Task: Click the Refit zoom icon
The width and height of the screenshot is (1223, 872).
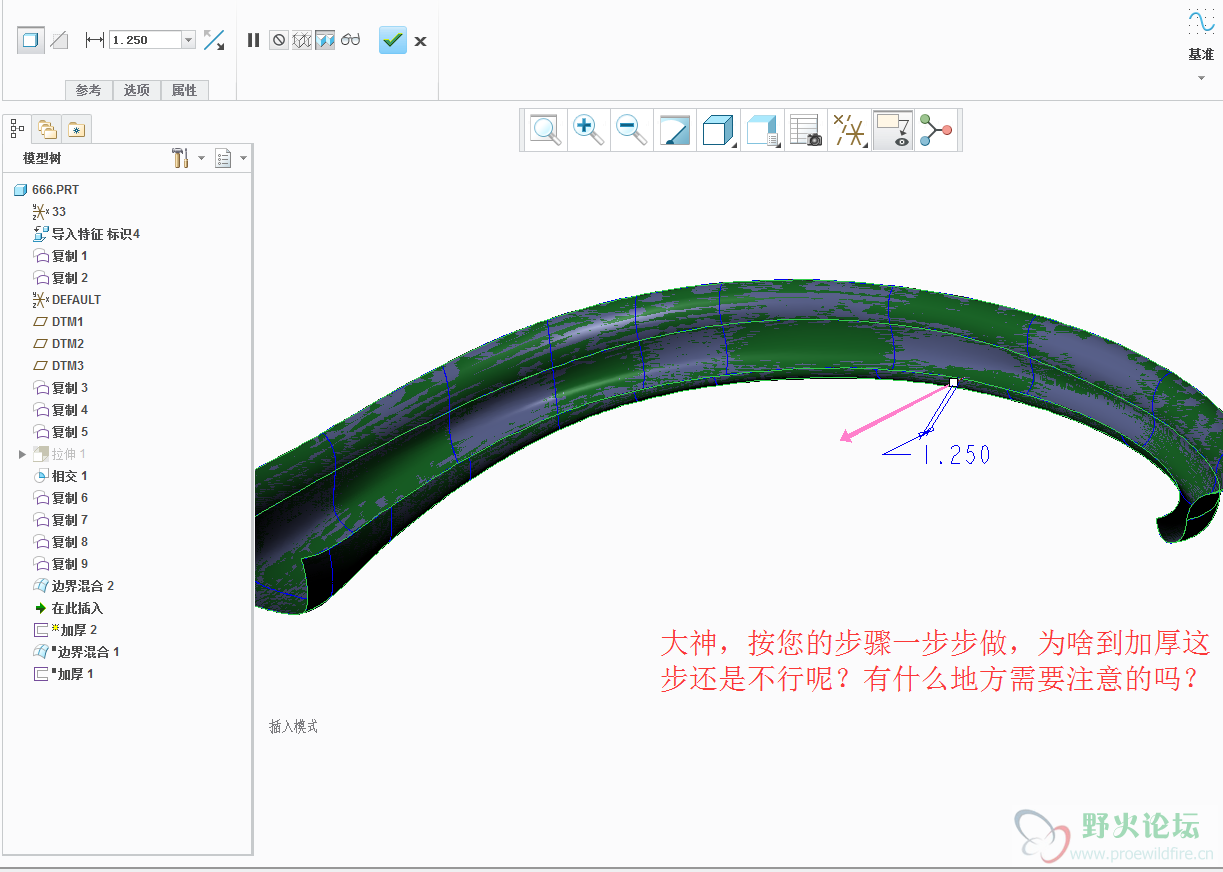Action: pyautogui.click(x=545, y=130)
